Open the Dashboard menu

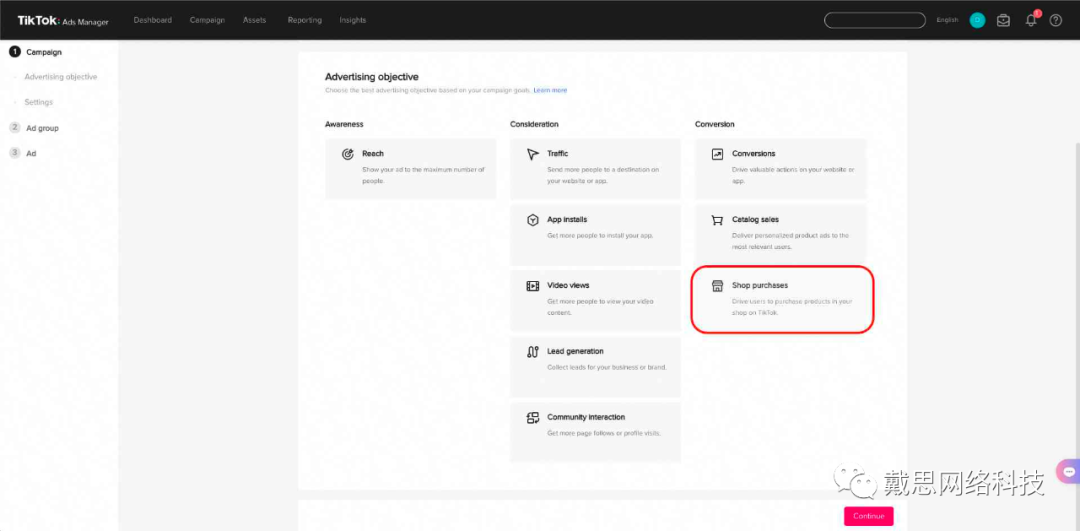(153, 20)
